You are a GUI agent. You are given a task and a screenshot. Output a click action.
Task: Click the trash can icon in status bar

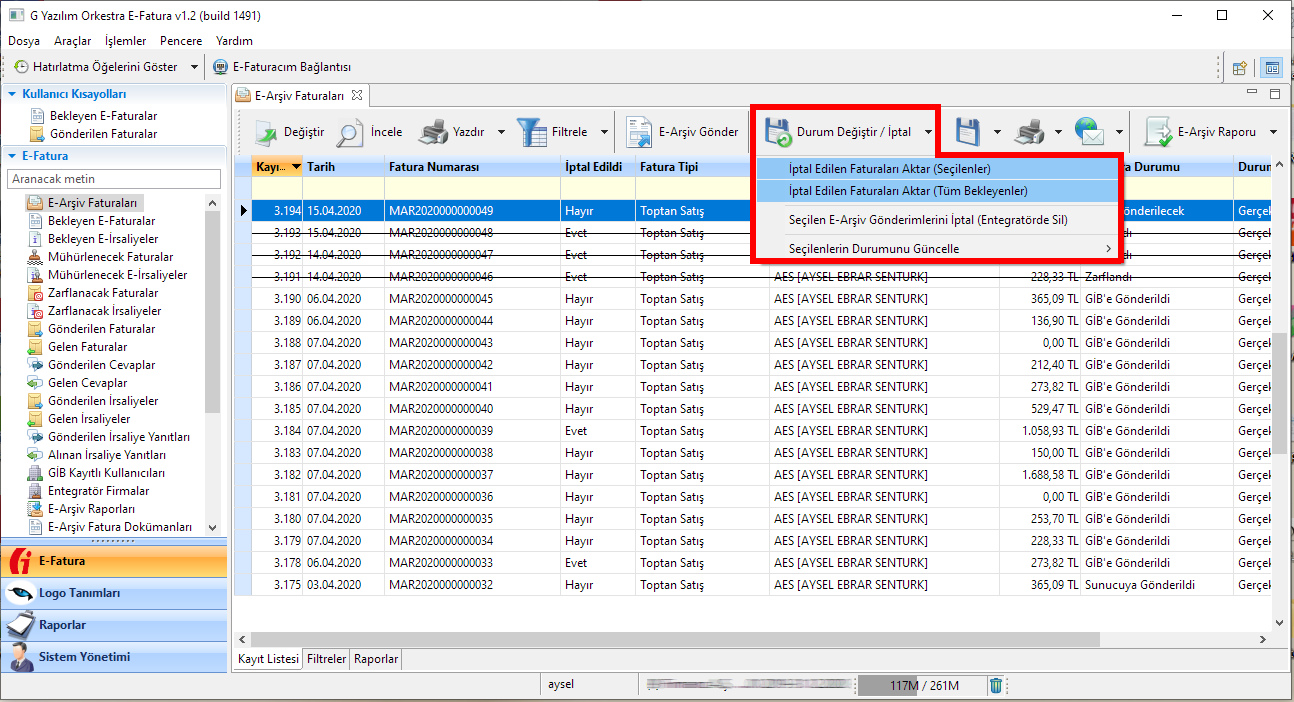pyautogui.click(x=996, y=685)
